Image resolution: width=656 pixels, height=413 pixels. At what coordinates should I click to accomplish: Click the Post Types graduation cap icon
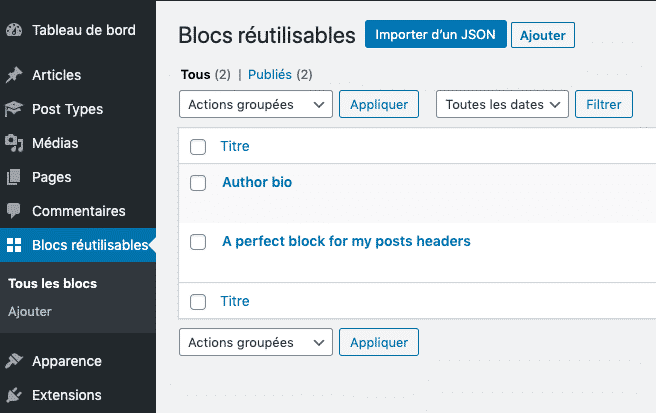click(14, 109)
